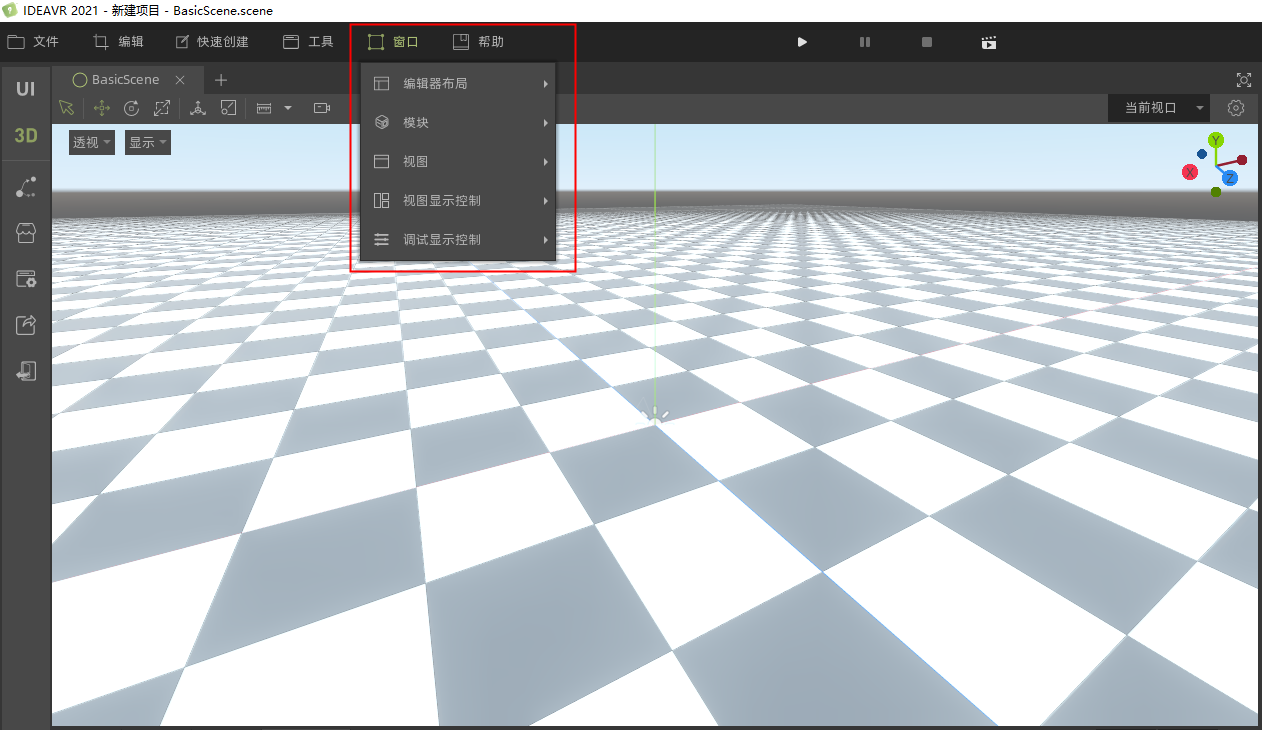
Task: Switch to UI editing mode
Action: click(x=25, y=89)
